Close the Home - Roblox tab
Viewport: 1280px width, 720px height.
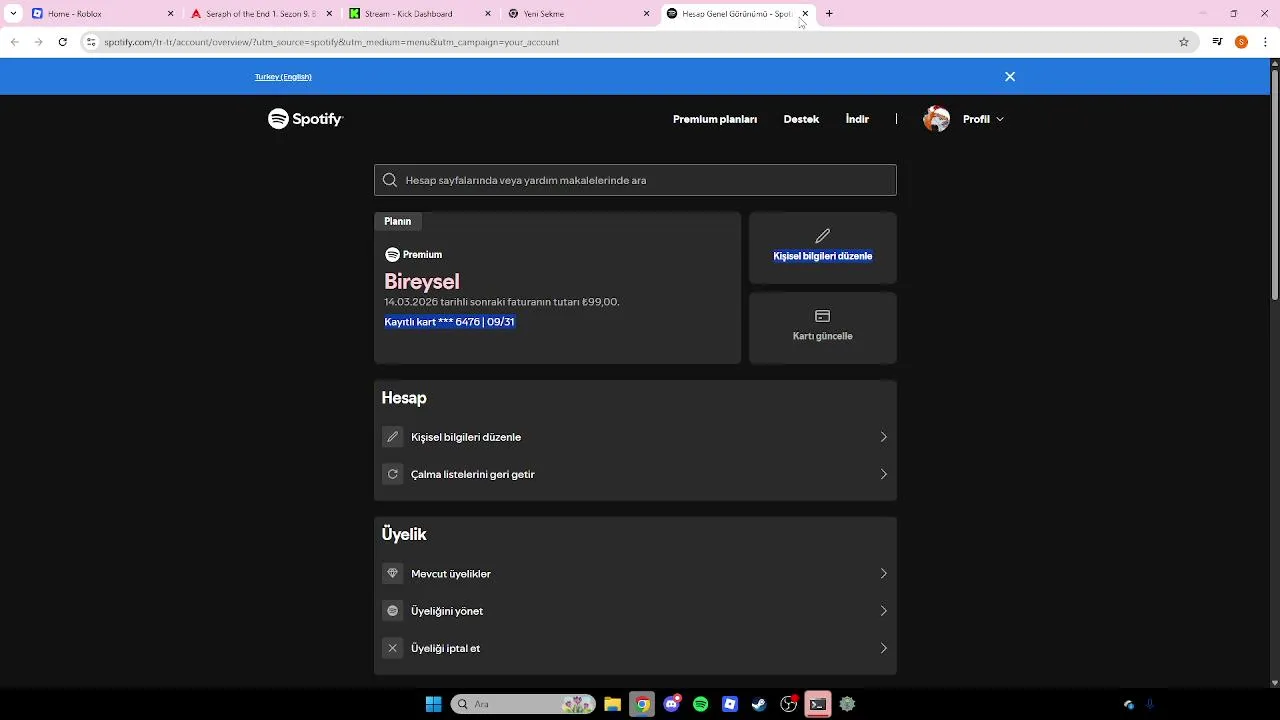170,14
